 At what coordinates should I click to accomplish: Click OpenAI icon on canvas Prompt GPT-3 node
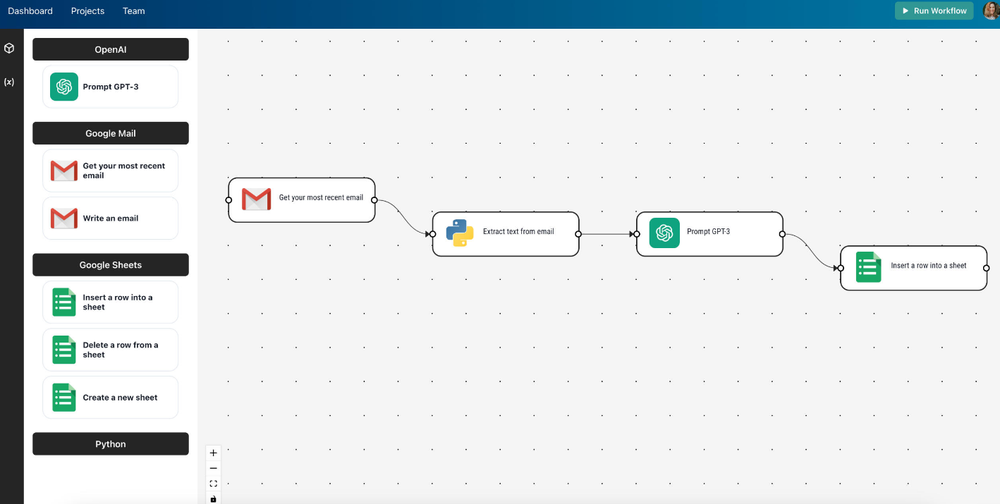coord(665,233)
